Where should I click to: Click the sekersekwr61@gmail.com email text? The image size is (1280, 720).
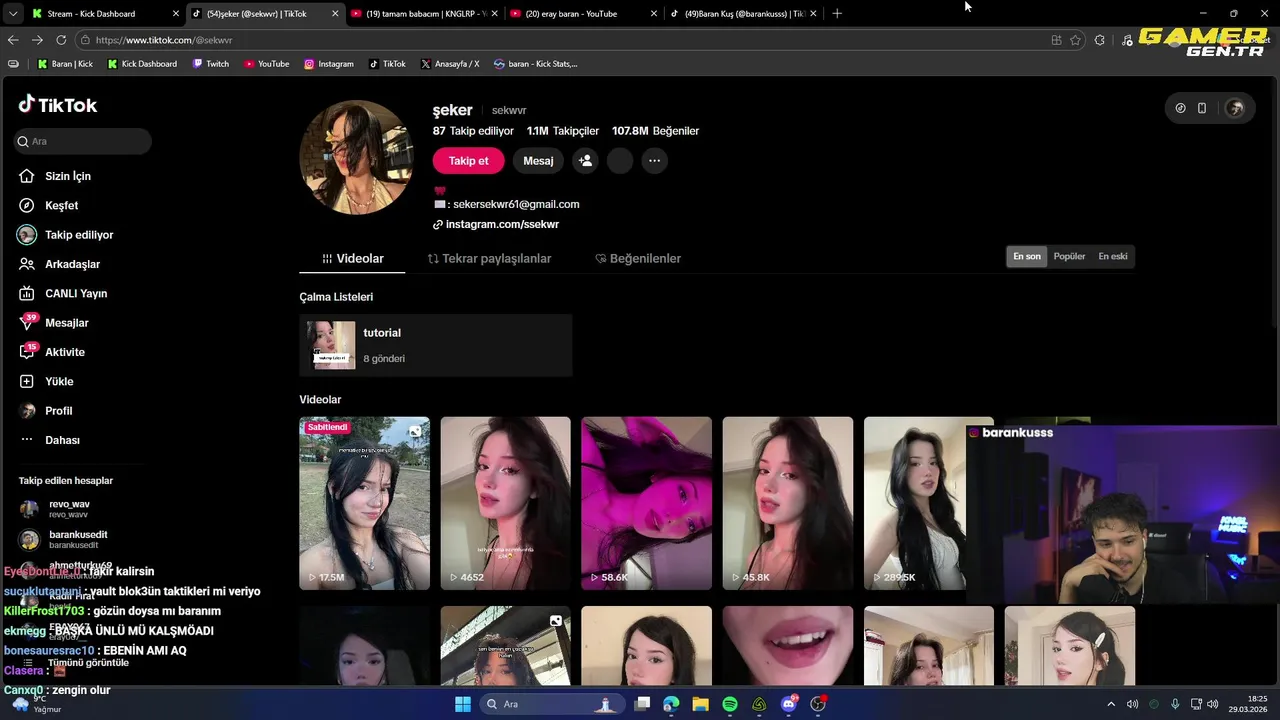pyautogui.click(x=516, y=204)
